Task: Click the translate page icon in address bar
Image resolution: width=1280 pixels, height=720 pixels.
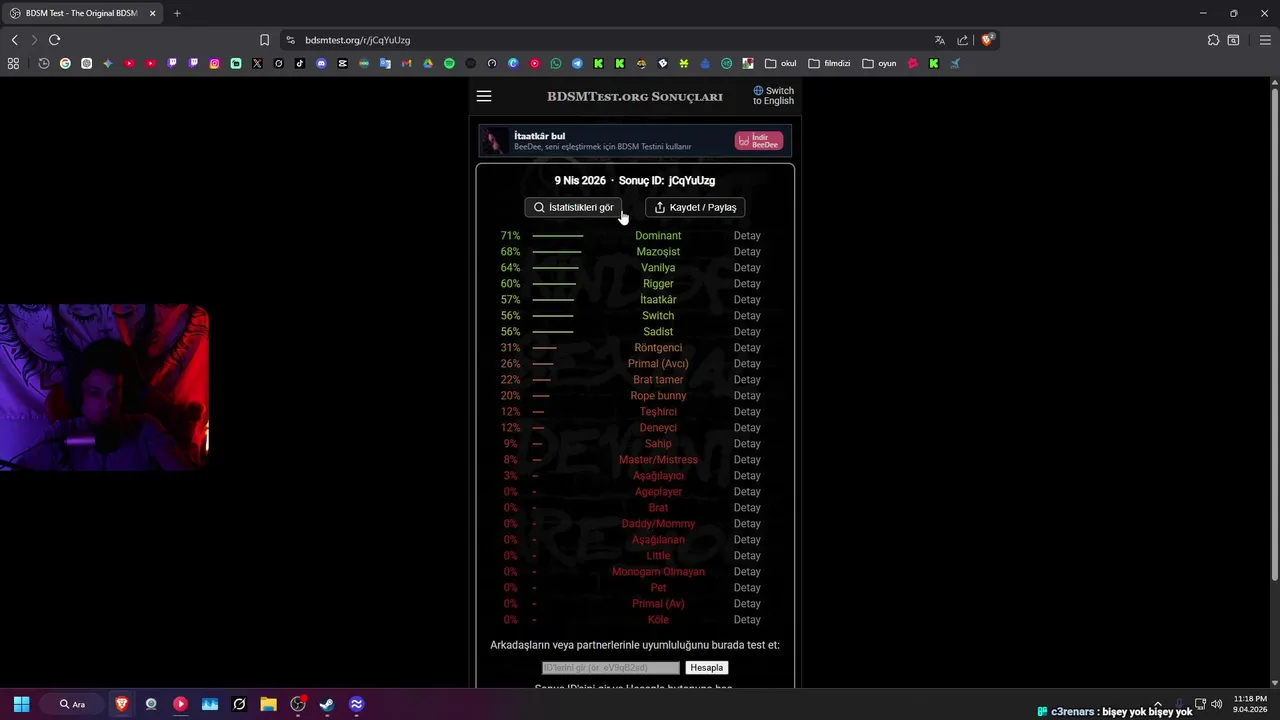Action: [x=939, y=40]
